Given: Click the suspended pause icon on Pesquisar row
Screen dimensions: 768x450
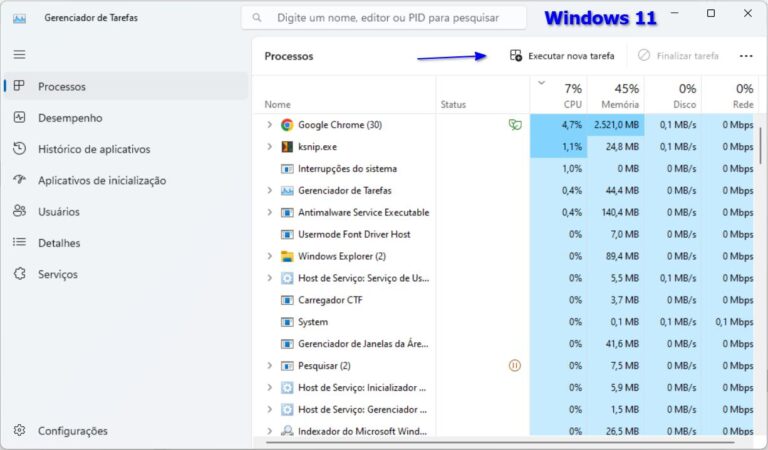Looking at the screenshot, I should click(x=515, y=365).
